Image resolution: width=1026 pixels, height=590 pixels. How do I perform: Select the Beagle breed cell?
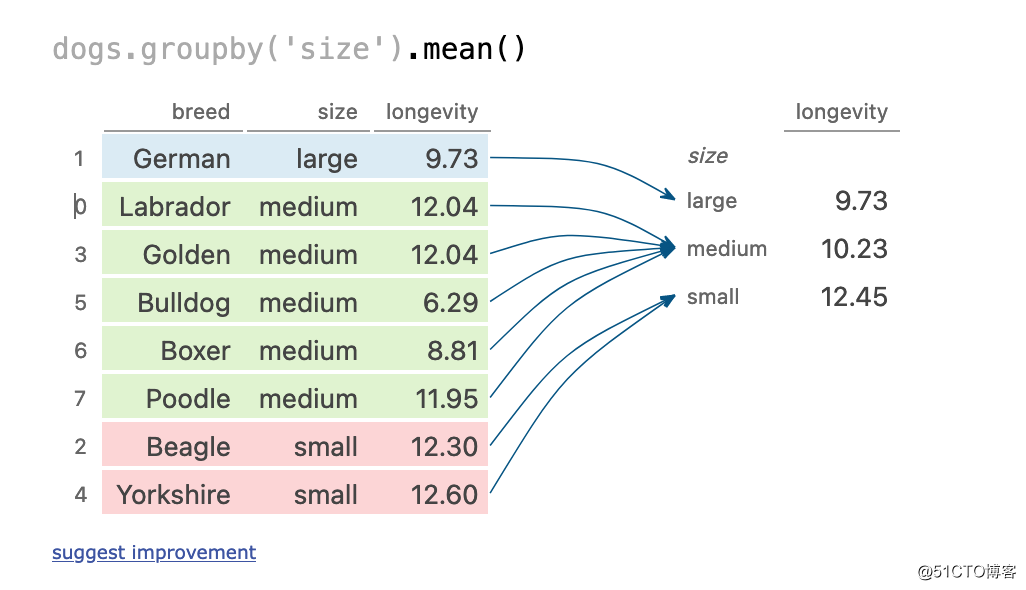[188, 447]
